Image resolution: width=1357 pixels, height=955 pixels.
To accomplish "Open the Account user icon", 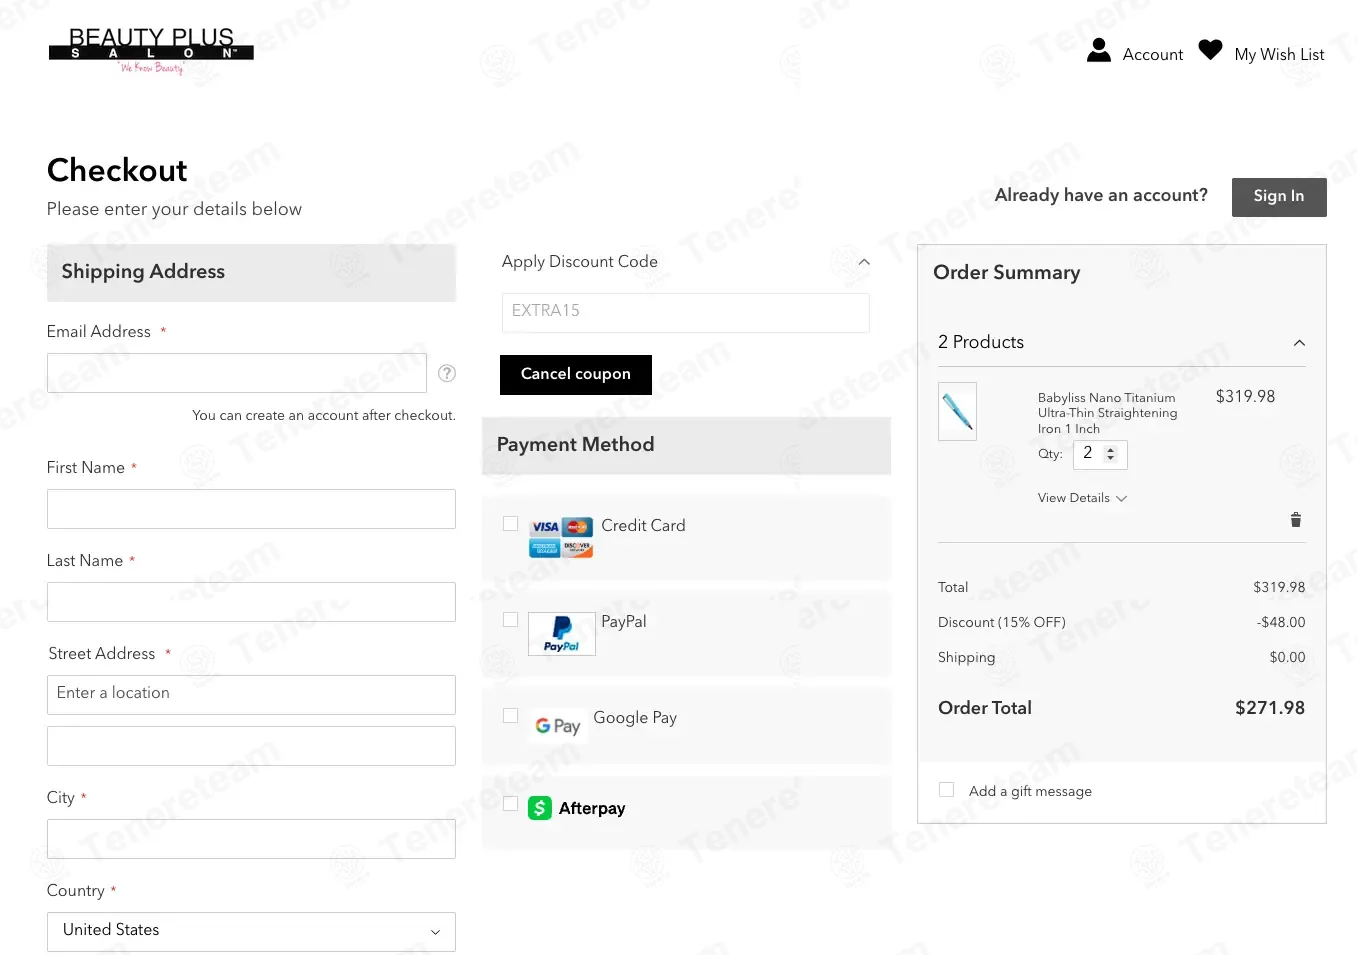I will 1099,50.
